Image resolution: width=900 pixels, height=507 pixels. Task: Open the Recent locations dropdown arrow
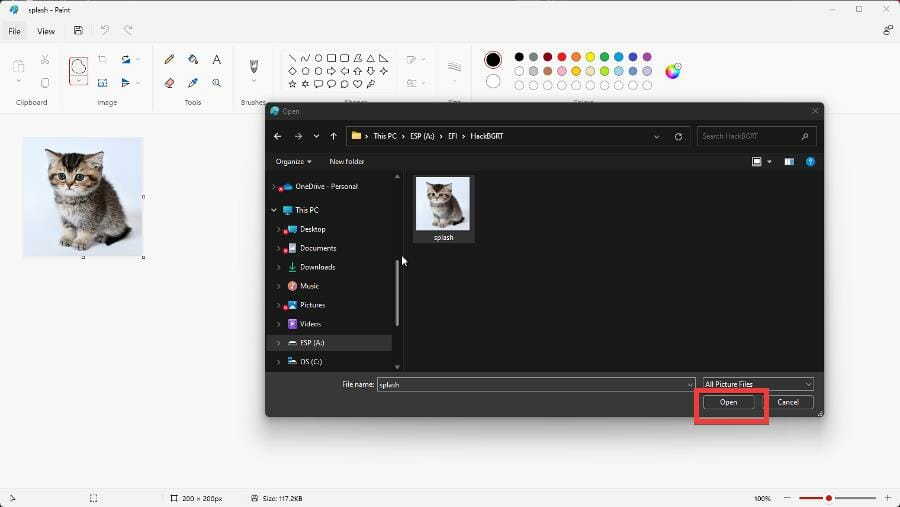[316, 136]
